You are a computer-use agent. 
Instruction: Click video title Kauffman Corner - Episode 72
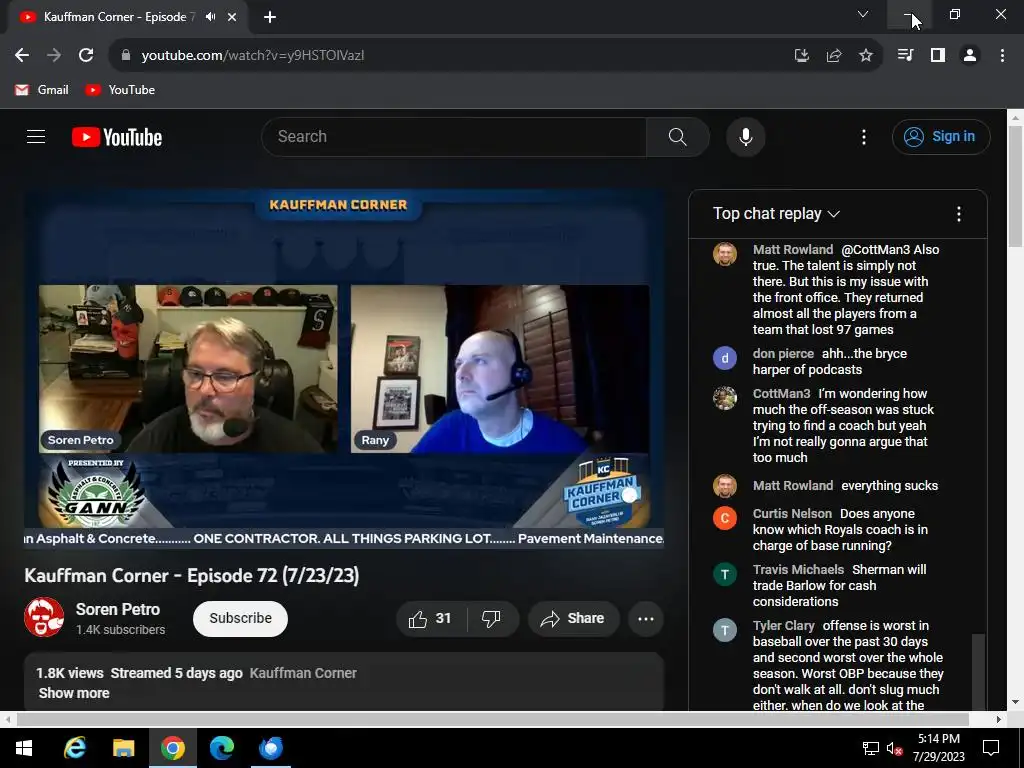[x=192, y=575]
